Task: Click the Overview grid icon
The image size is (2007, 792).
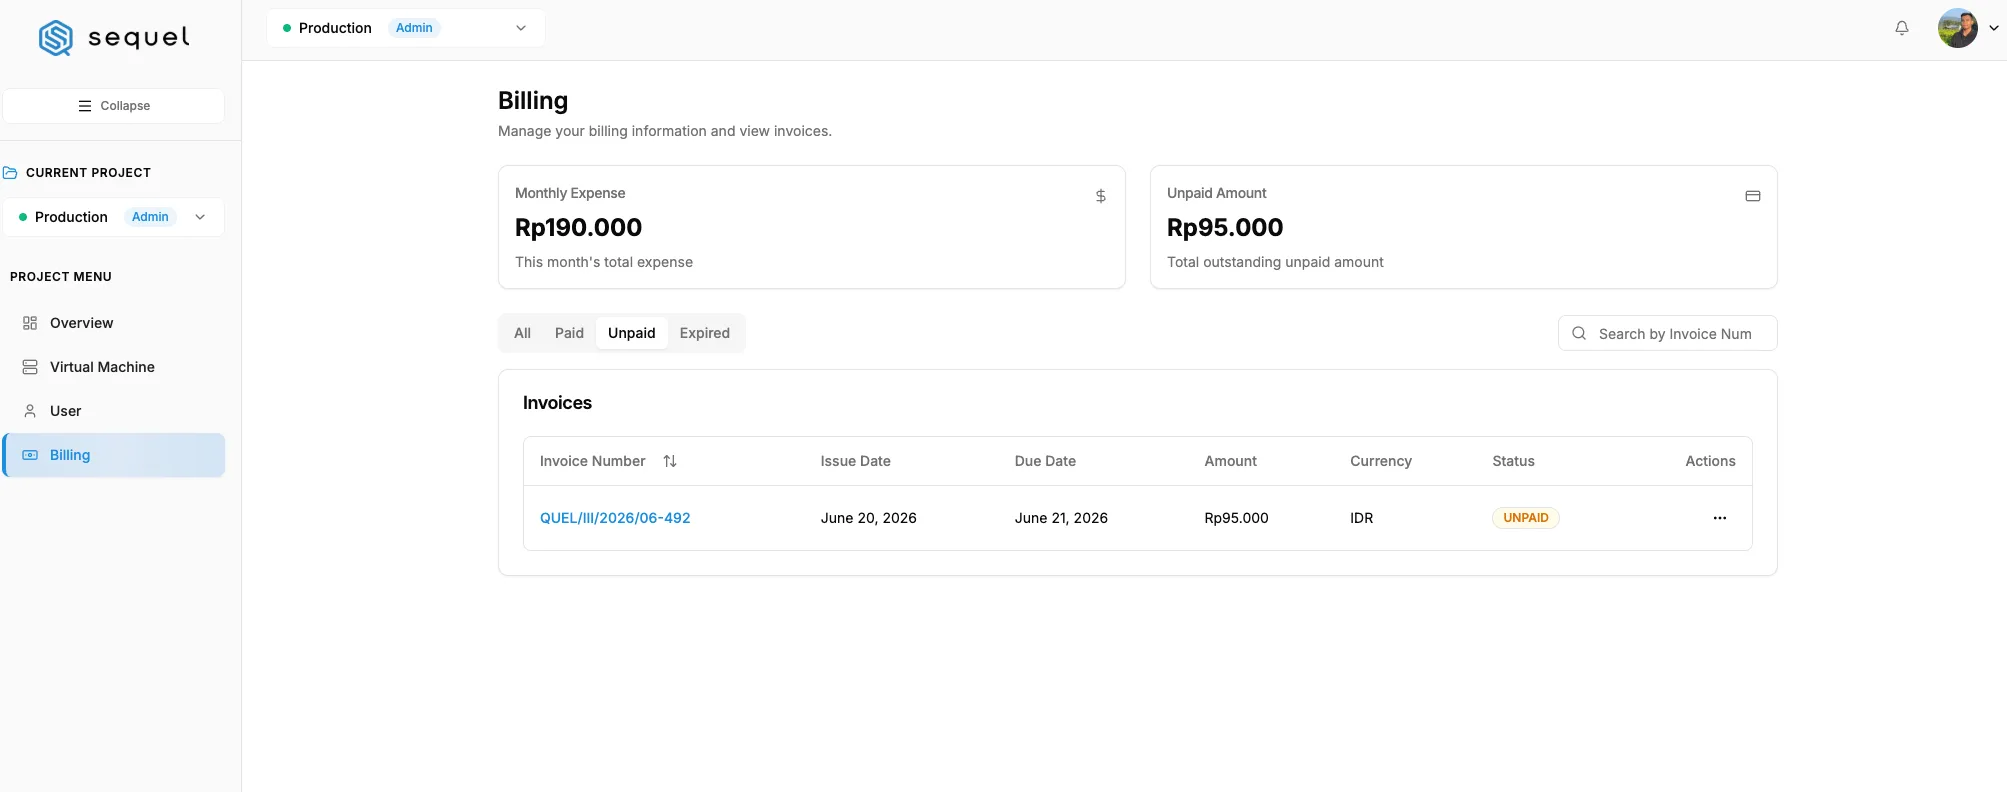Action: (30, 323)
